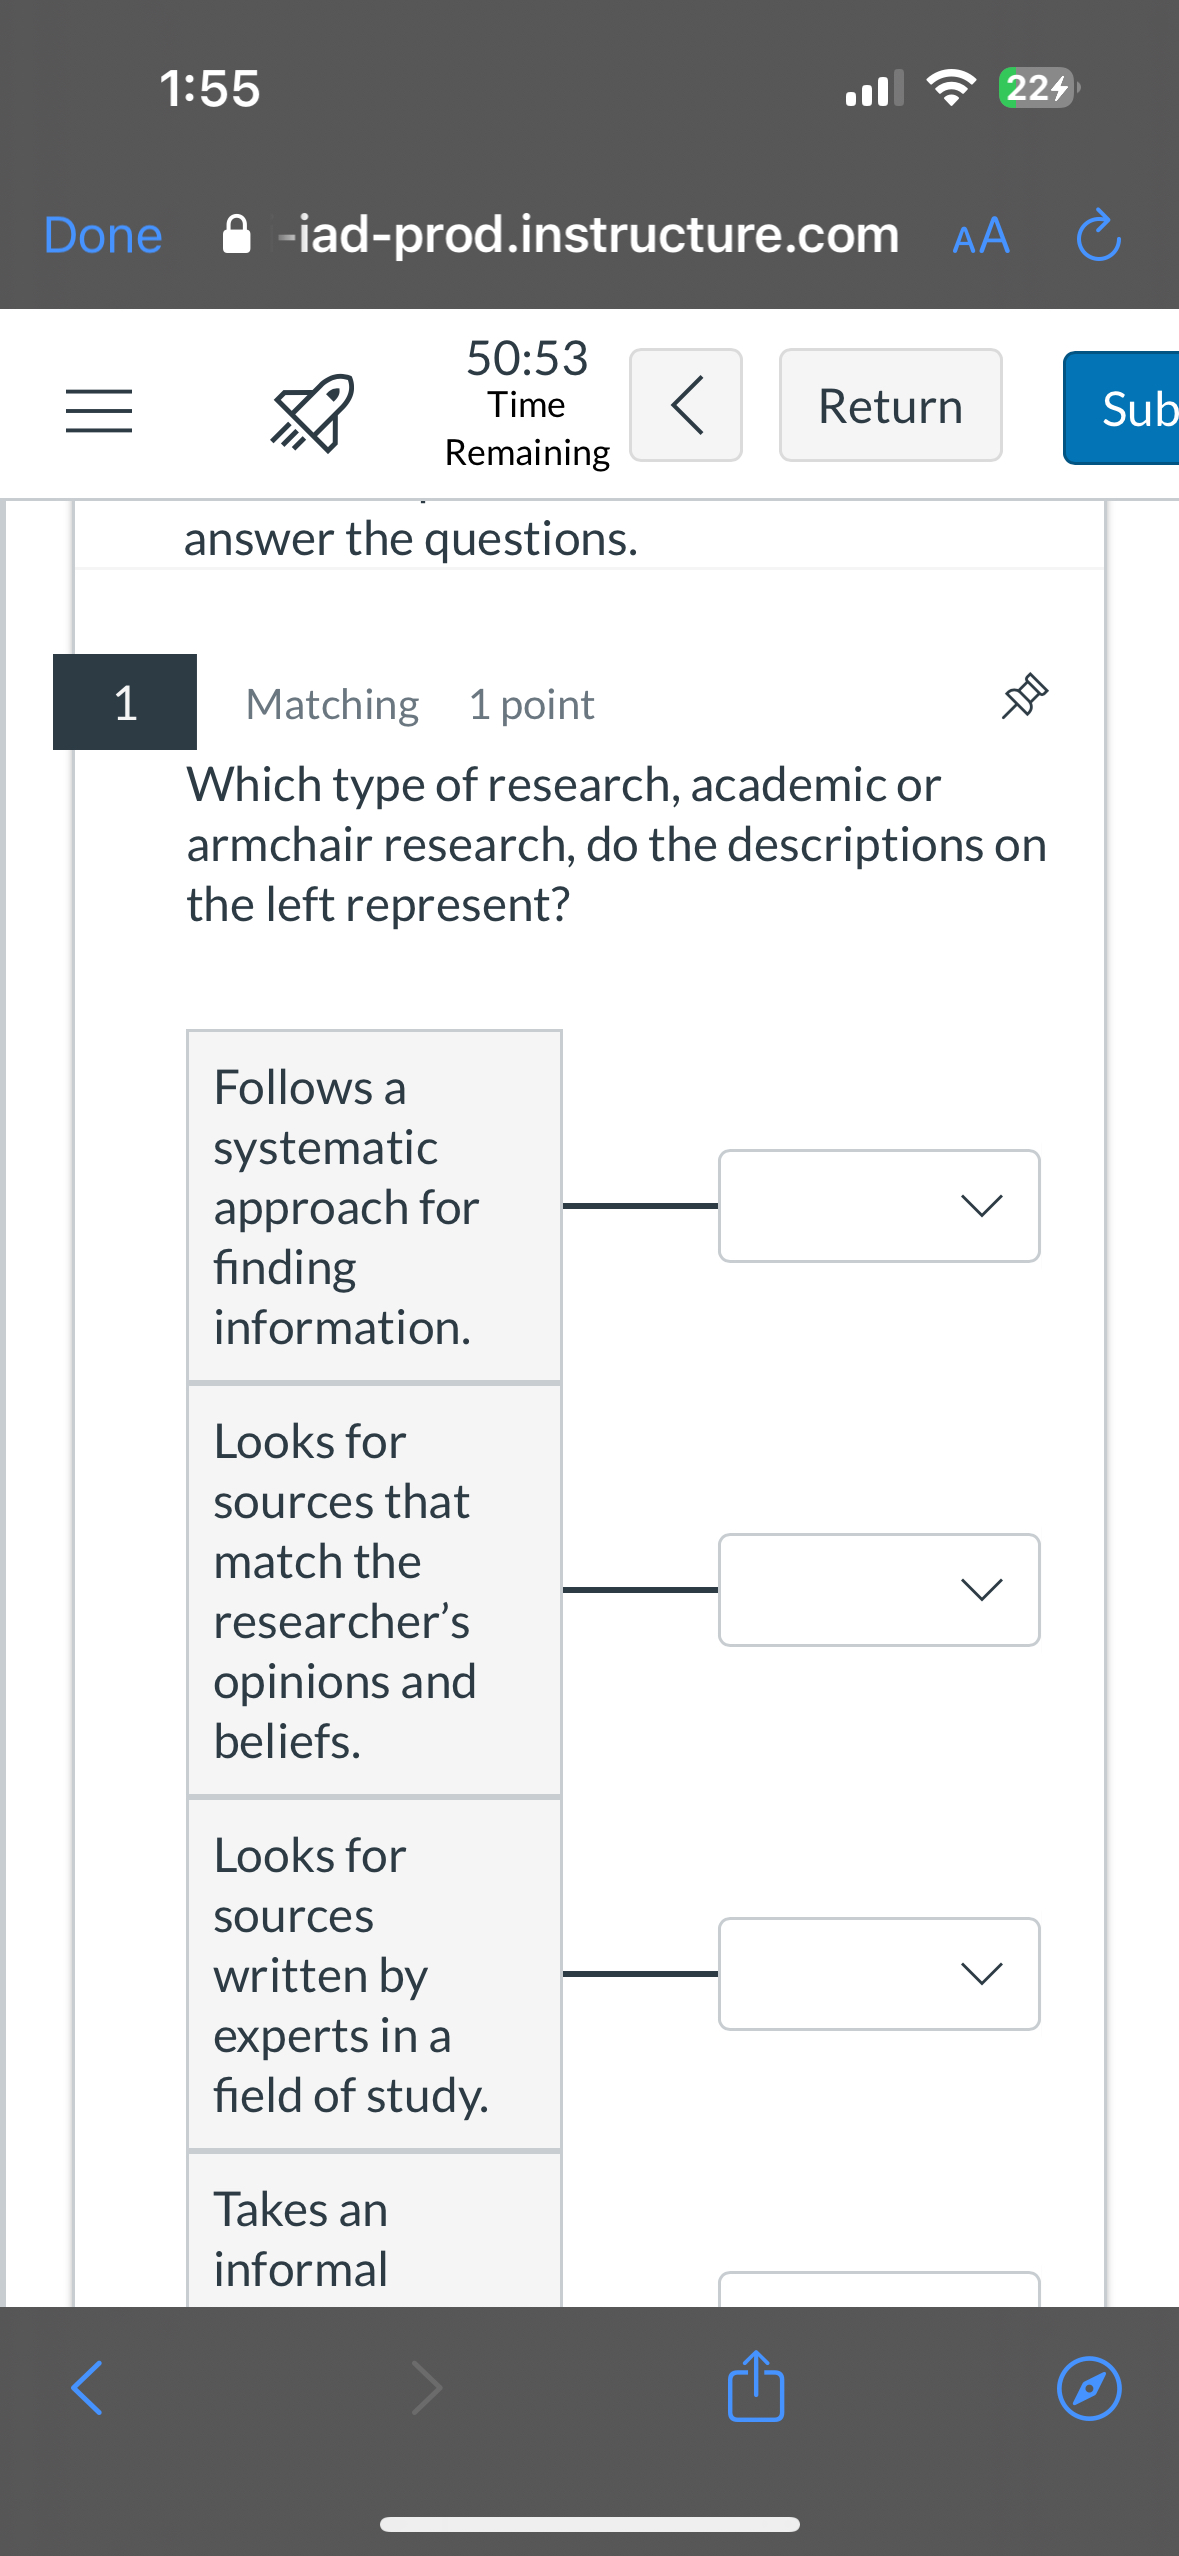Open the hamburger navigation menu
This screenshot has height=2556, width=1179.
pos(98,410)
